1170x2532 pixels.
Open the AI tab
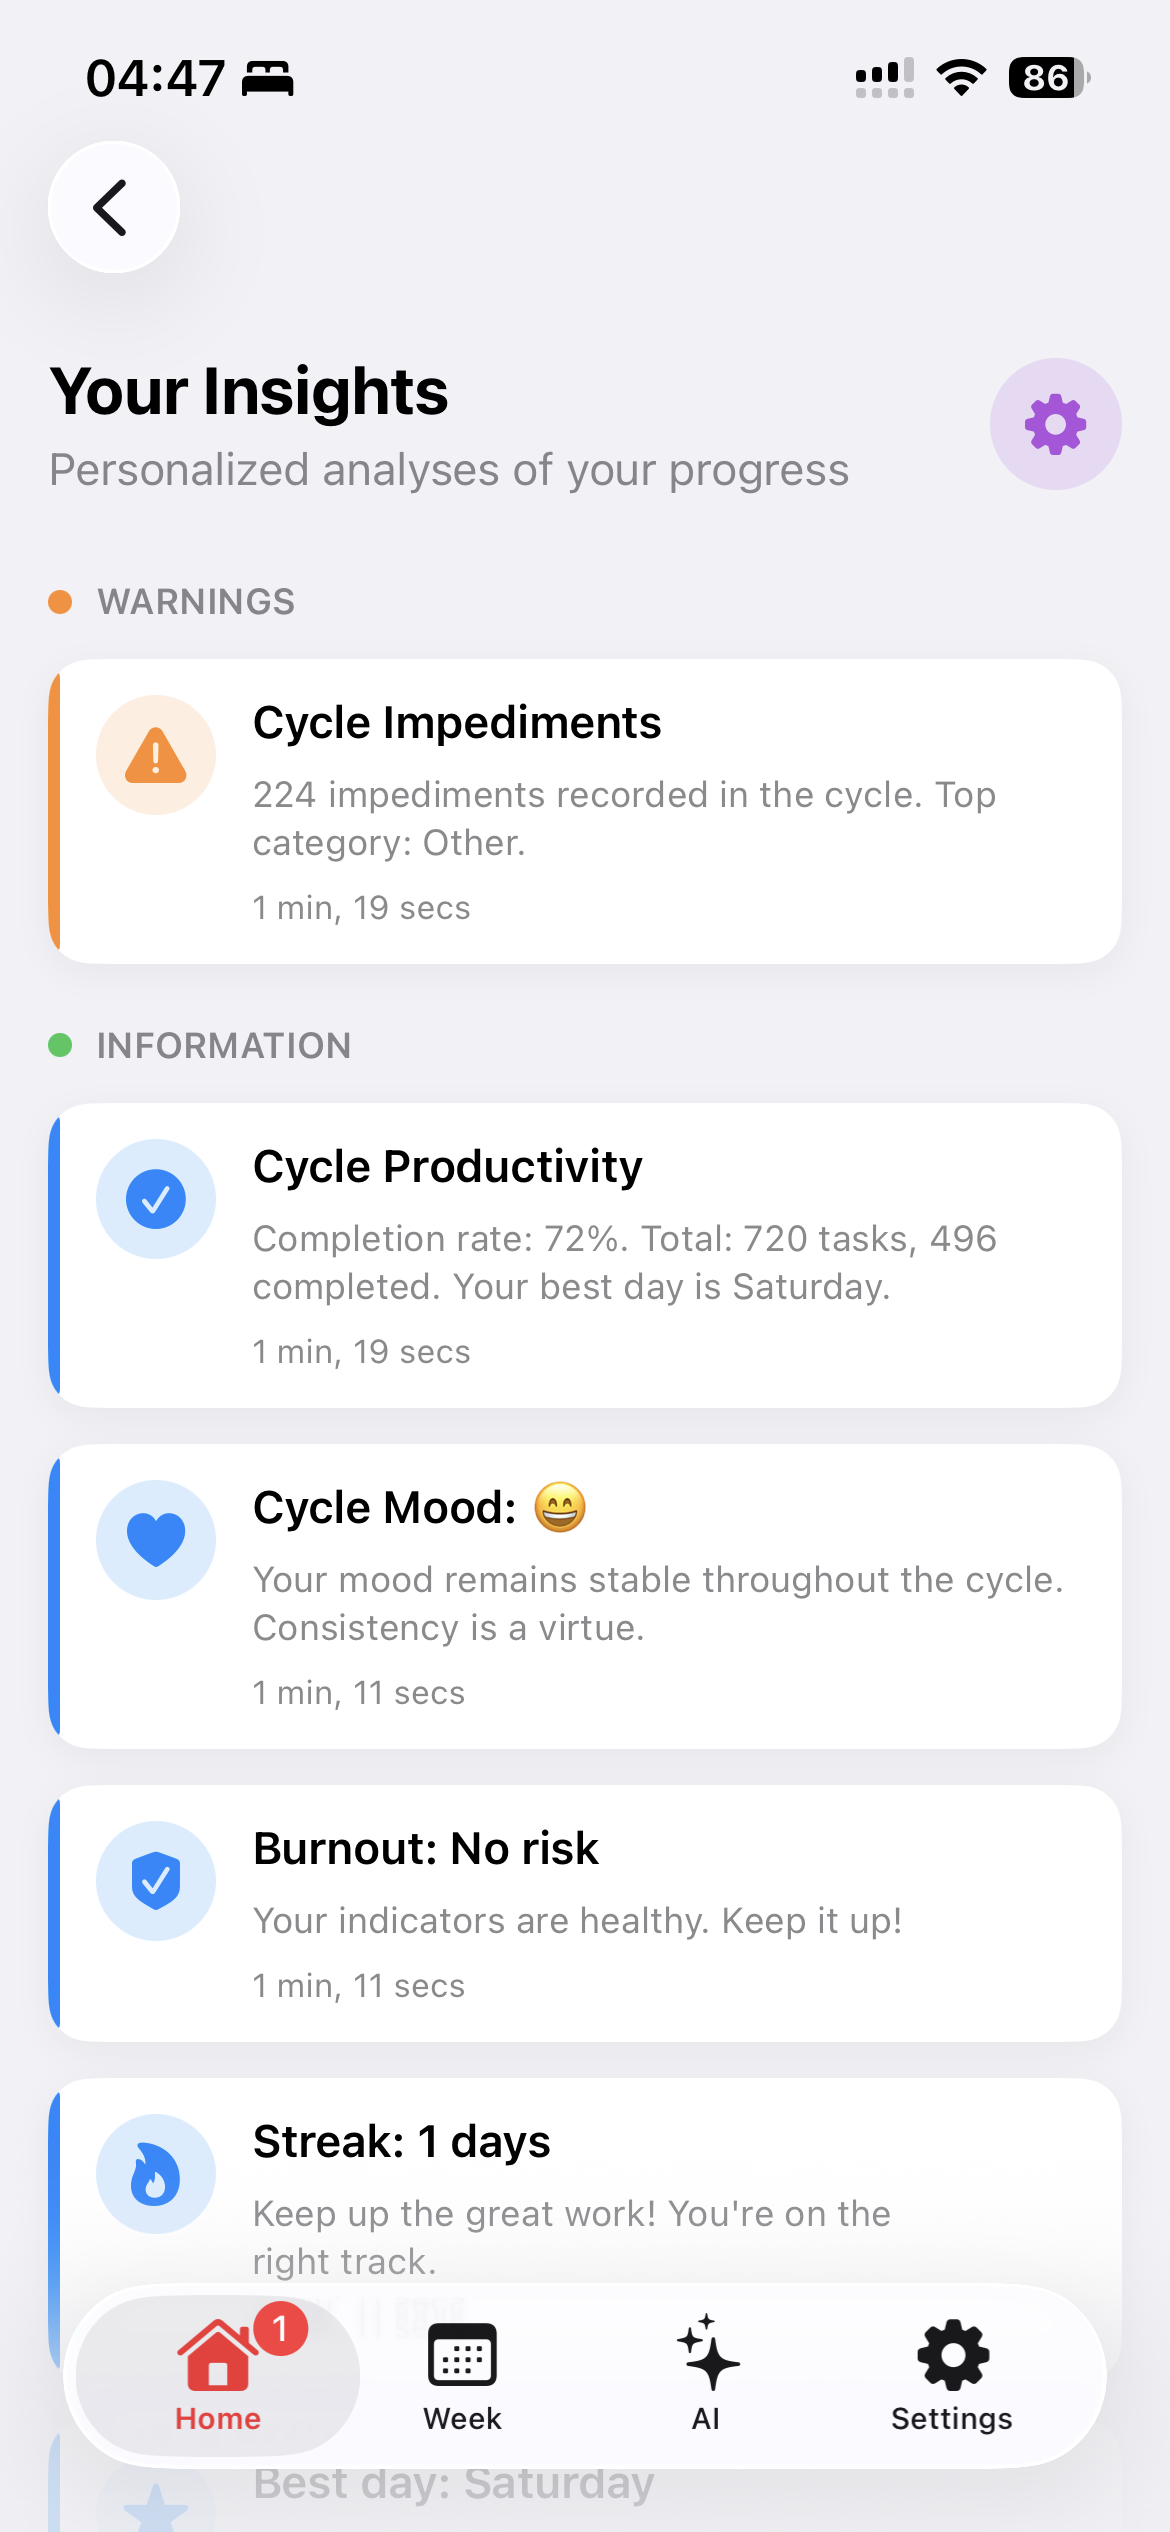coord(706,2375)
